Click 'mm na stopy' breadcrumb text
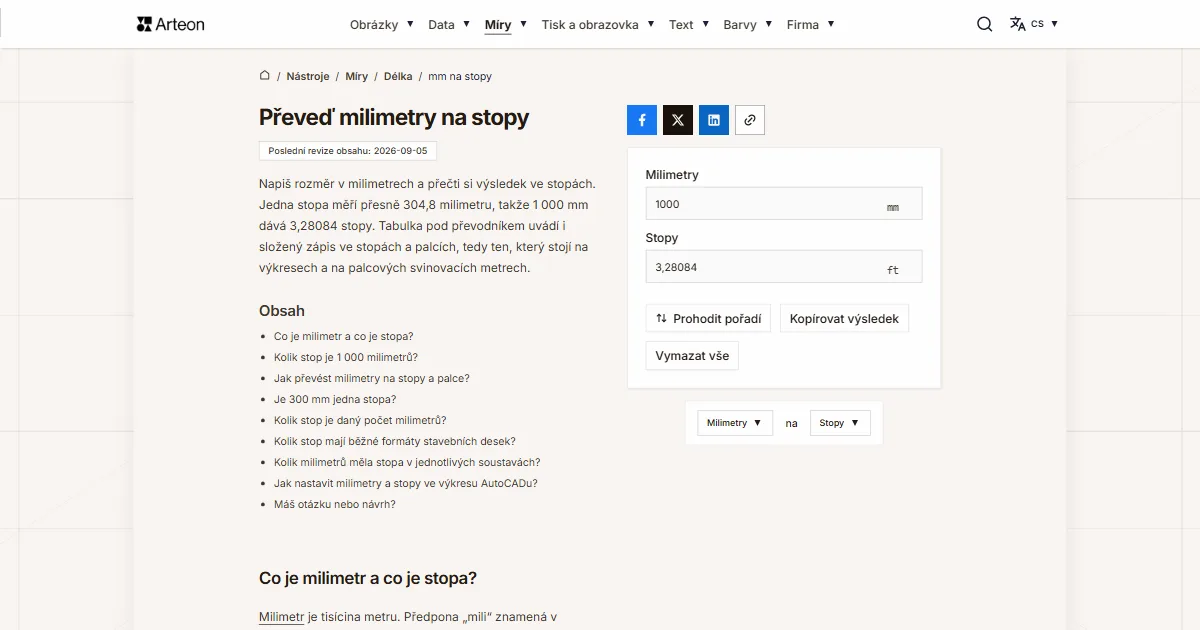 [460, 76]
